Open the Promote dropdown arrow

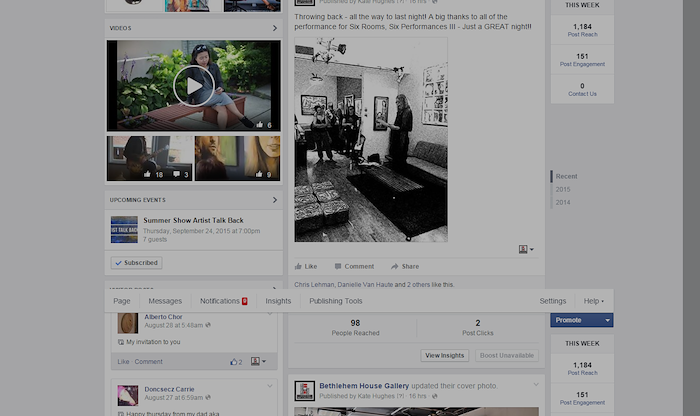tap(608, 320)
